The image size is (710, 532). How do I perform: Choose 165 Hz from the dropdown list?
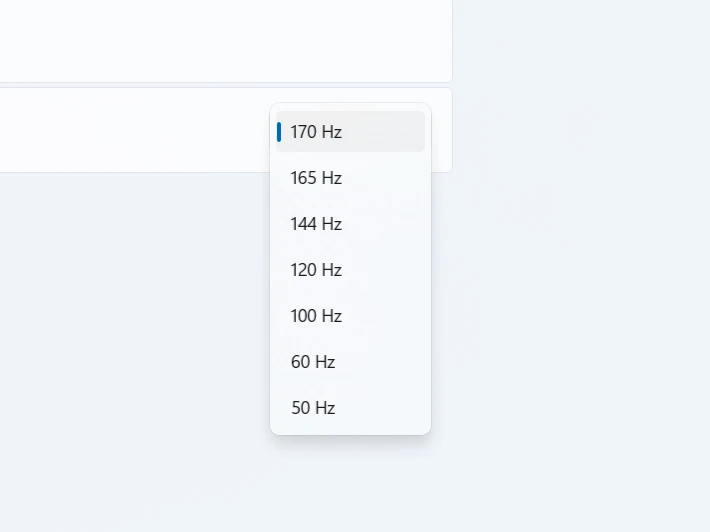tap(350, 178)
